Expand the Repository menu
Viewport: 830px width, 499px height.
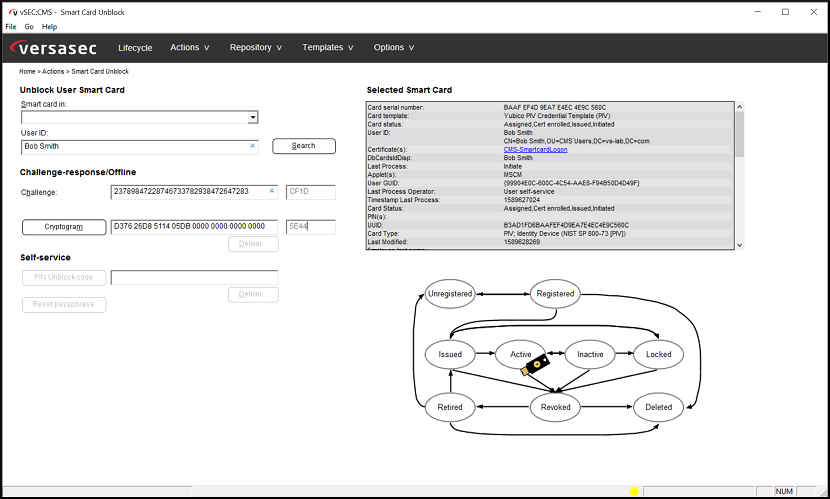255,47
